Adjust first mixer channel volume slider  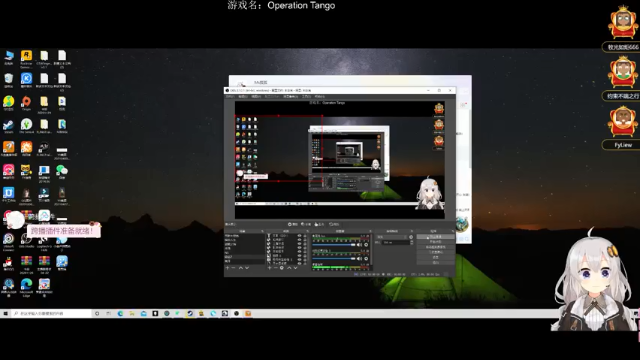coord(333,244)
